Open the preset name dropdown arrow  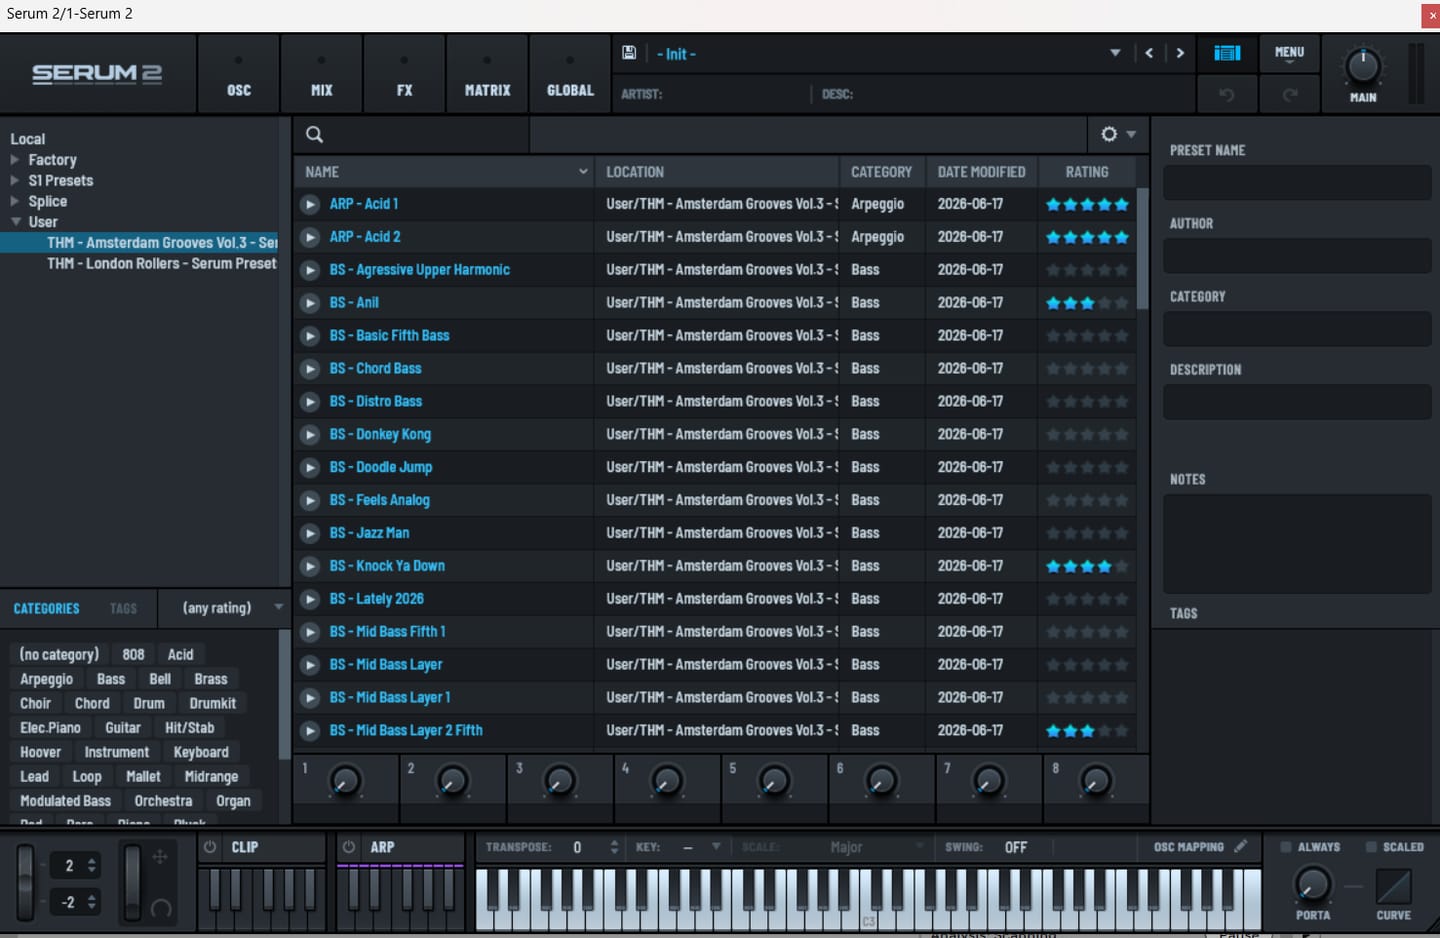coord(1115,53)
